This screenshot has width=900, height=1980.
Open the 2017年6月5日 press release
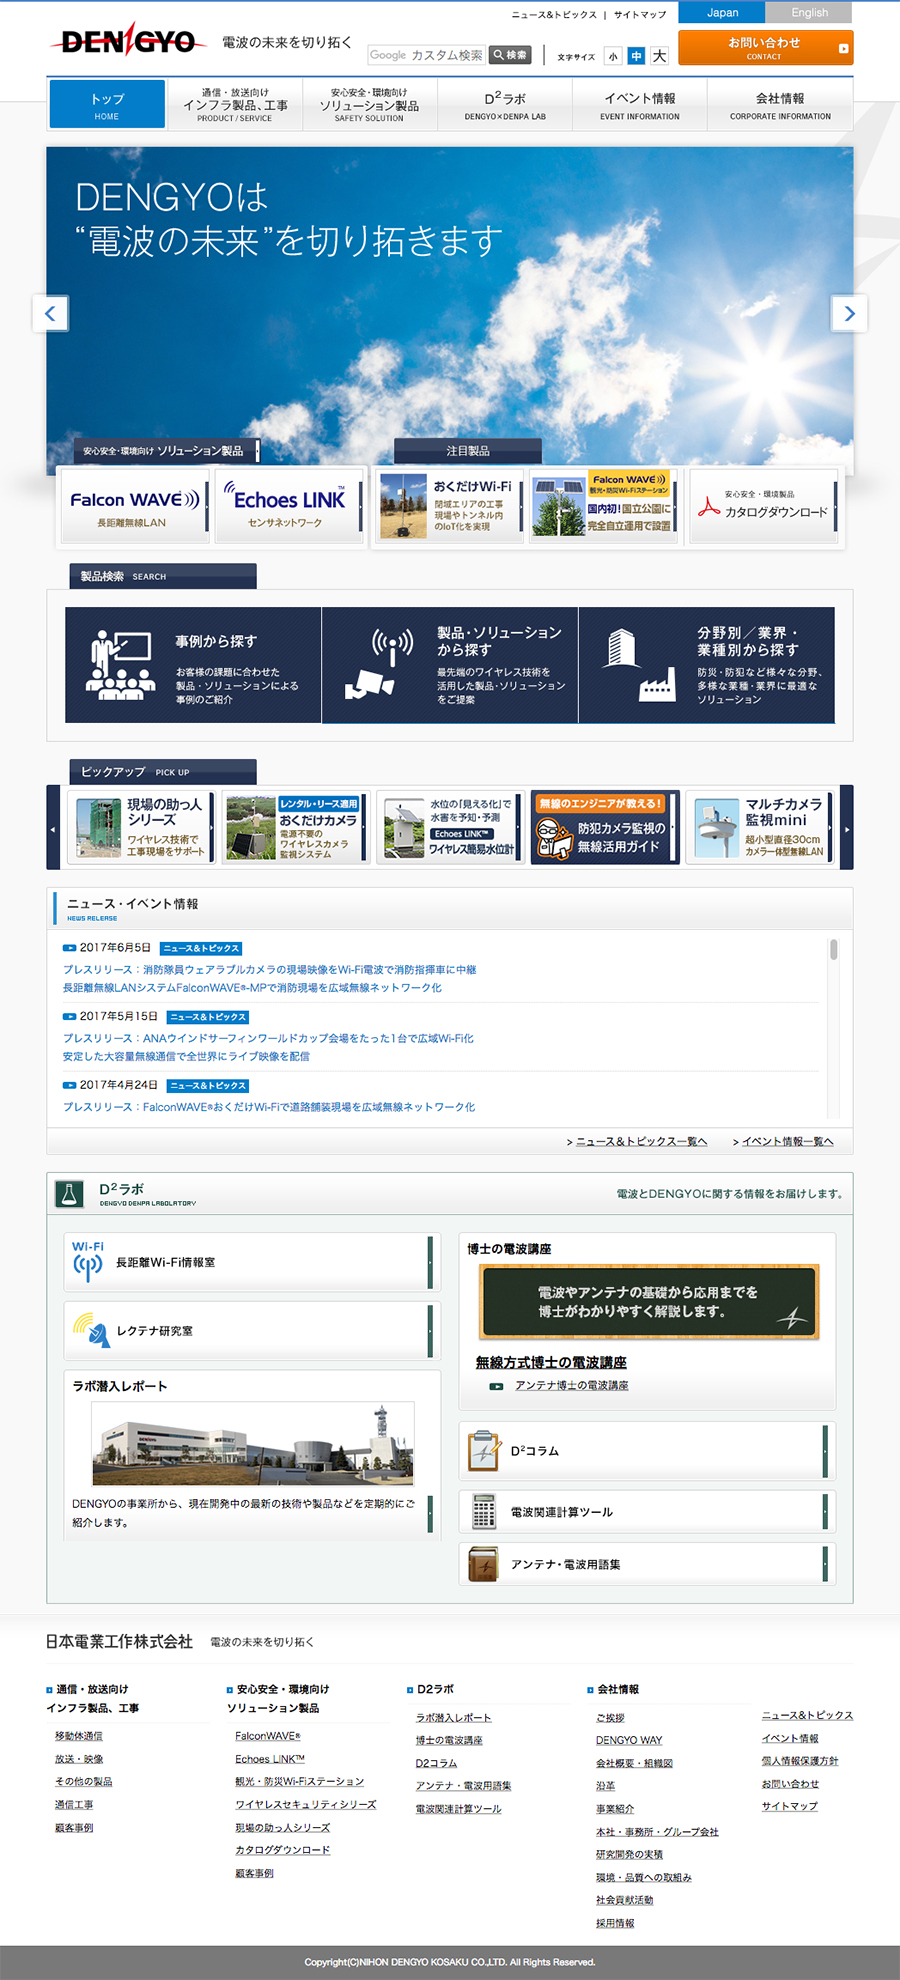click(269, 978)
